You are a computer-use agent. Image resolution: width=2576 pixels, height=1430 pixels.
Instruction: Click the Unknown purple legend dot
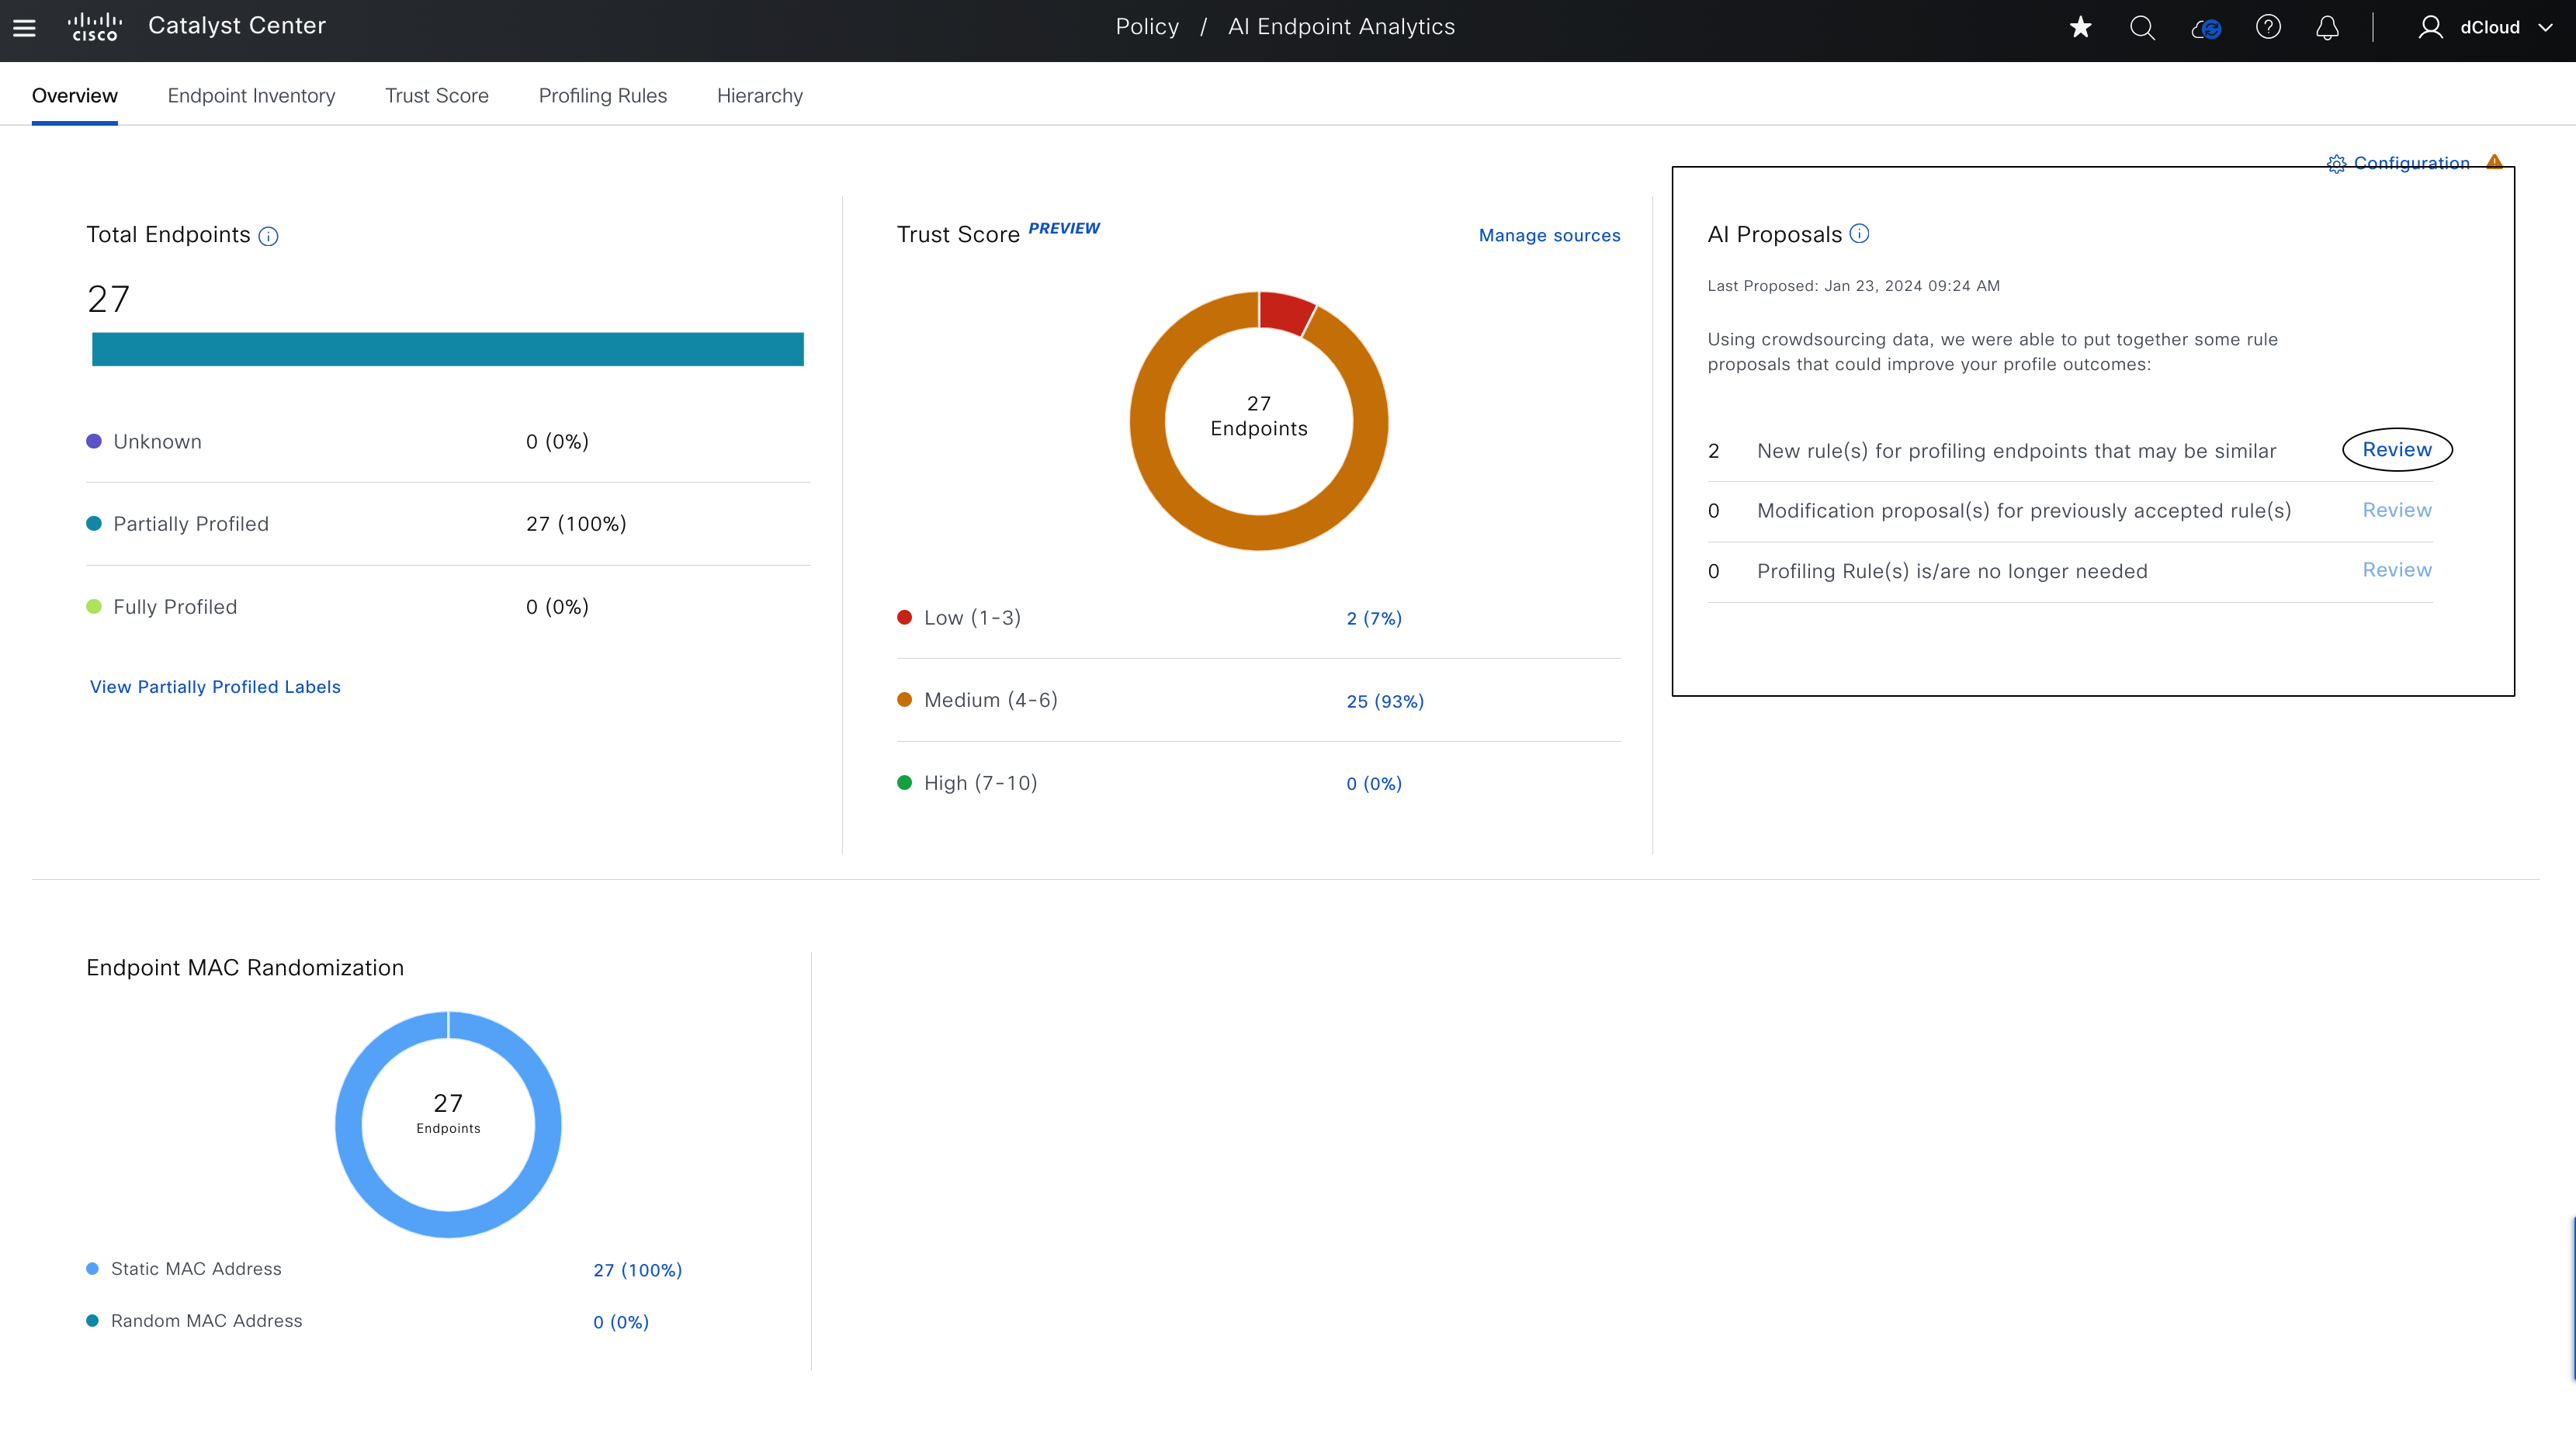pos(94,441)
